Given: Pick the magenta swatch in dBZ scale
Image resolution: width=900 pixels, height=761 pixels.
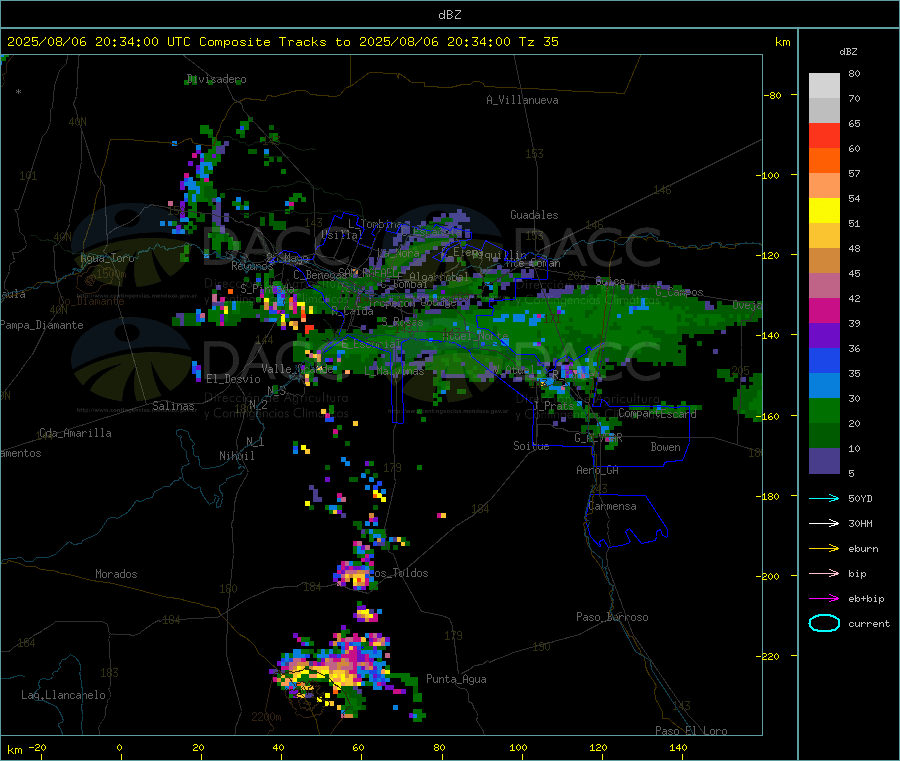Looking at the screenshot, I should [824, 310].
